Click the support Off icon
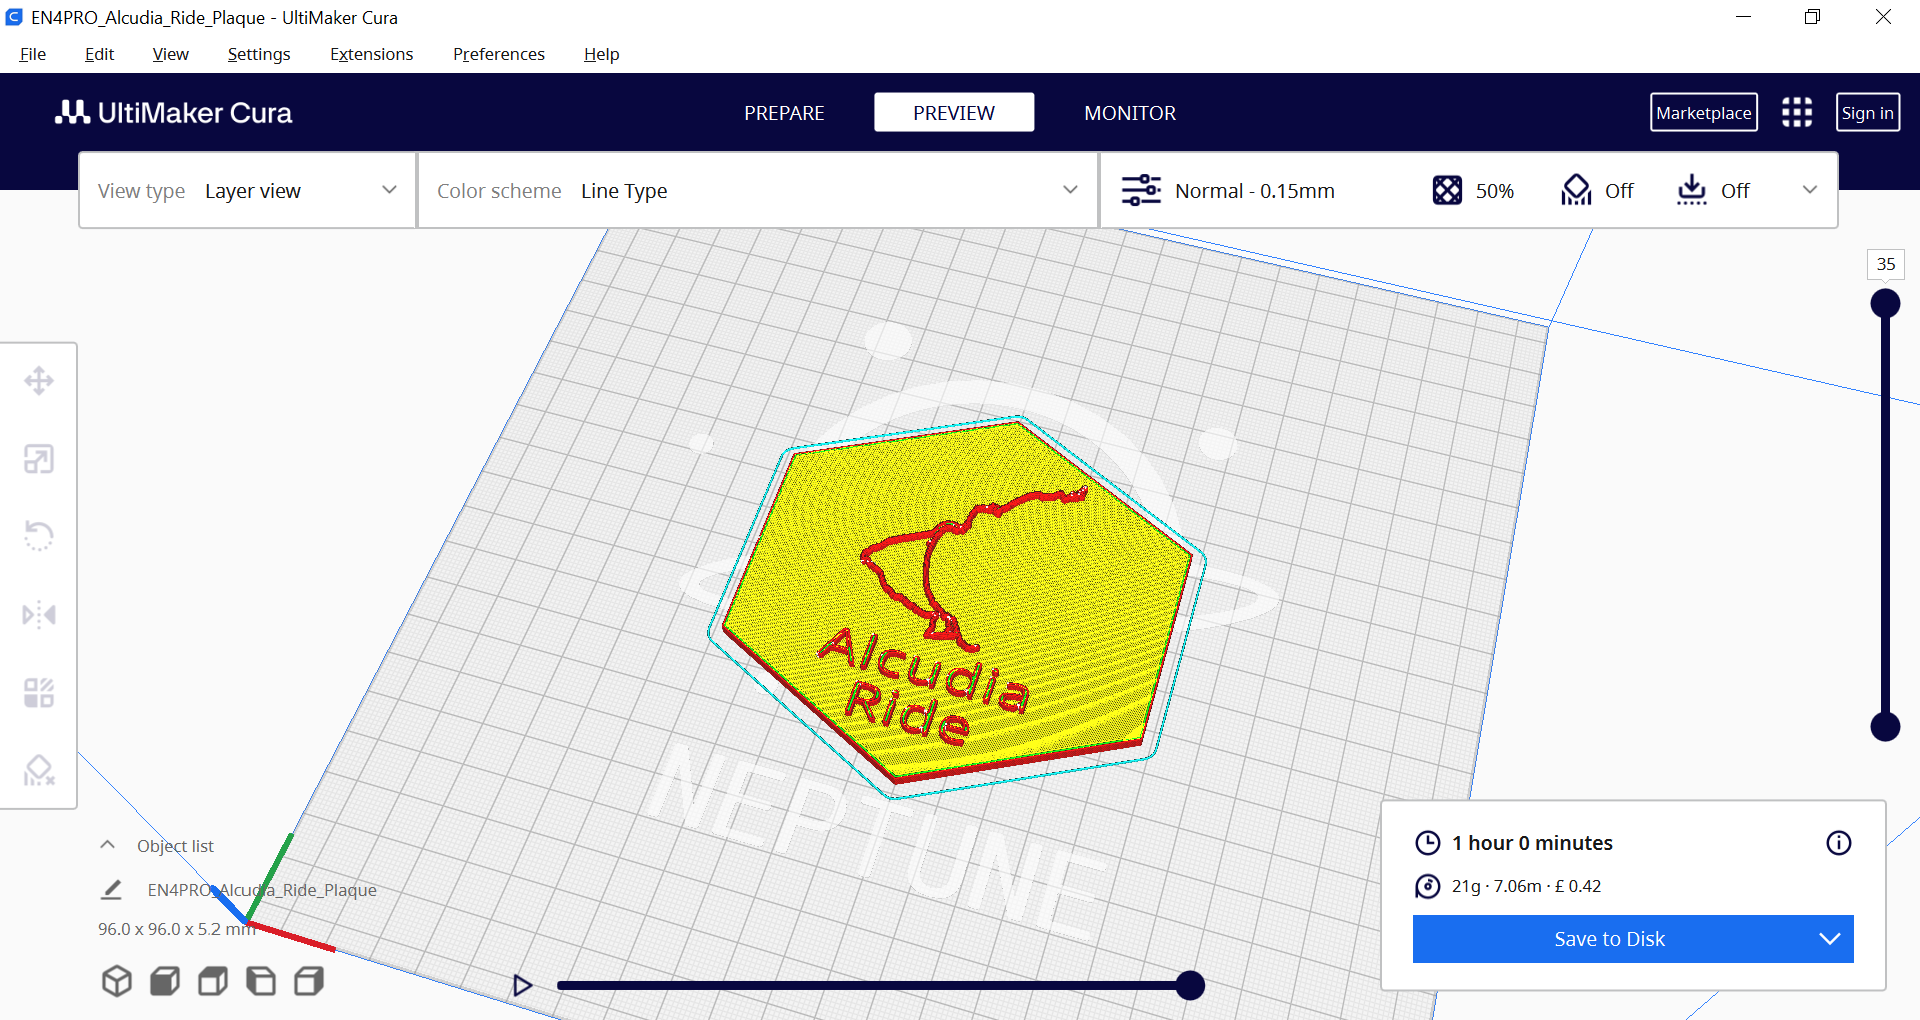The image size is (1920, 1020). pos(1576,190)
